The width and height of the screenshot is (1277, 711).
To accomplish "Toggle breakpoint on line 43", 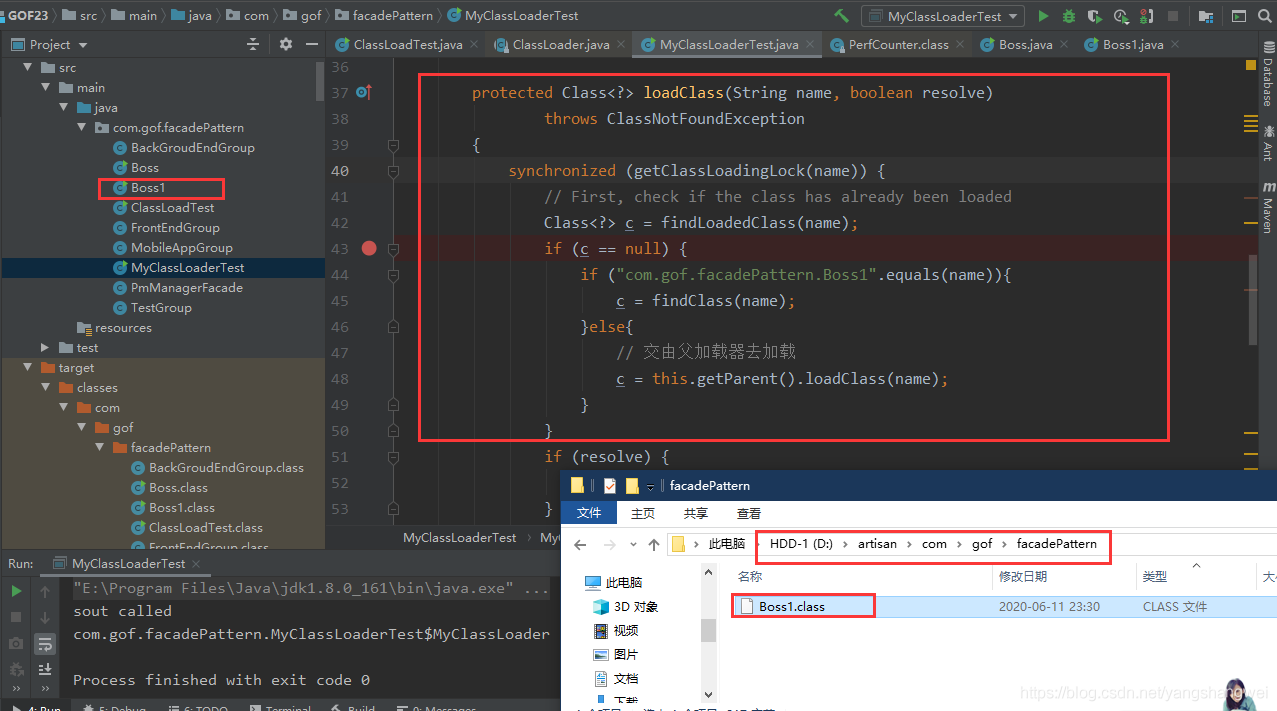I will click(x=369, y=248).
